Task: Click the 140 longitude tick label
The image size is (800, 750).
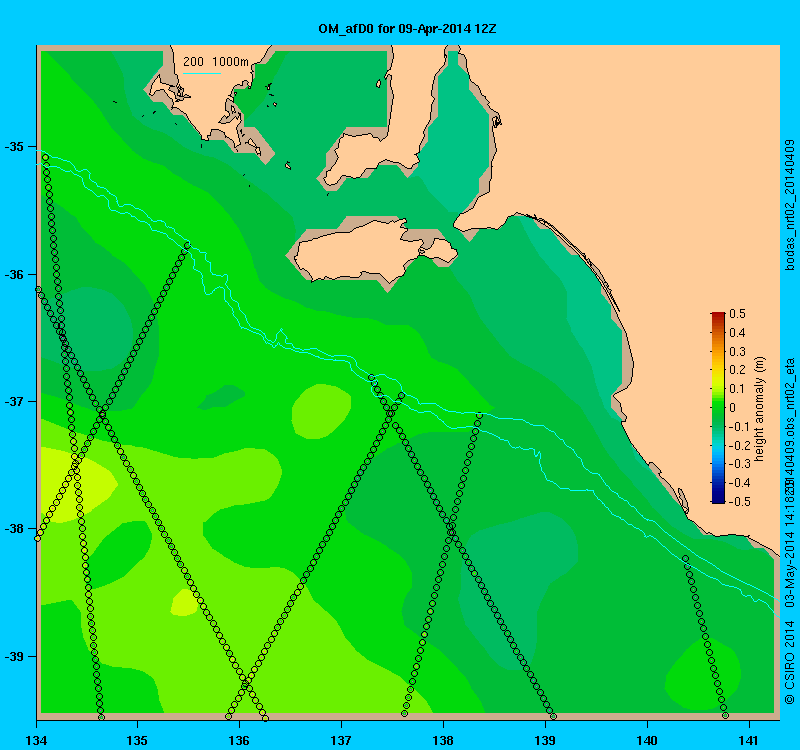Action: coord(647,740)
